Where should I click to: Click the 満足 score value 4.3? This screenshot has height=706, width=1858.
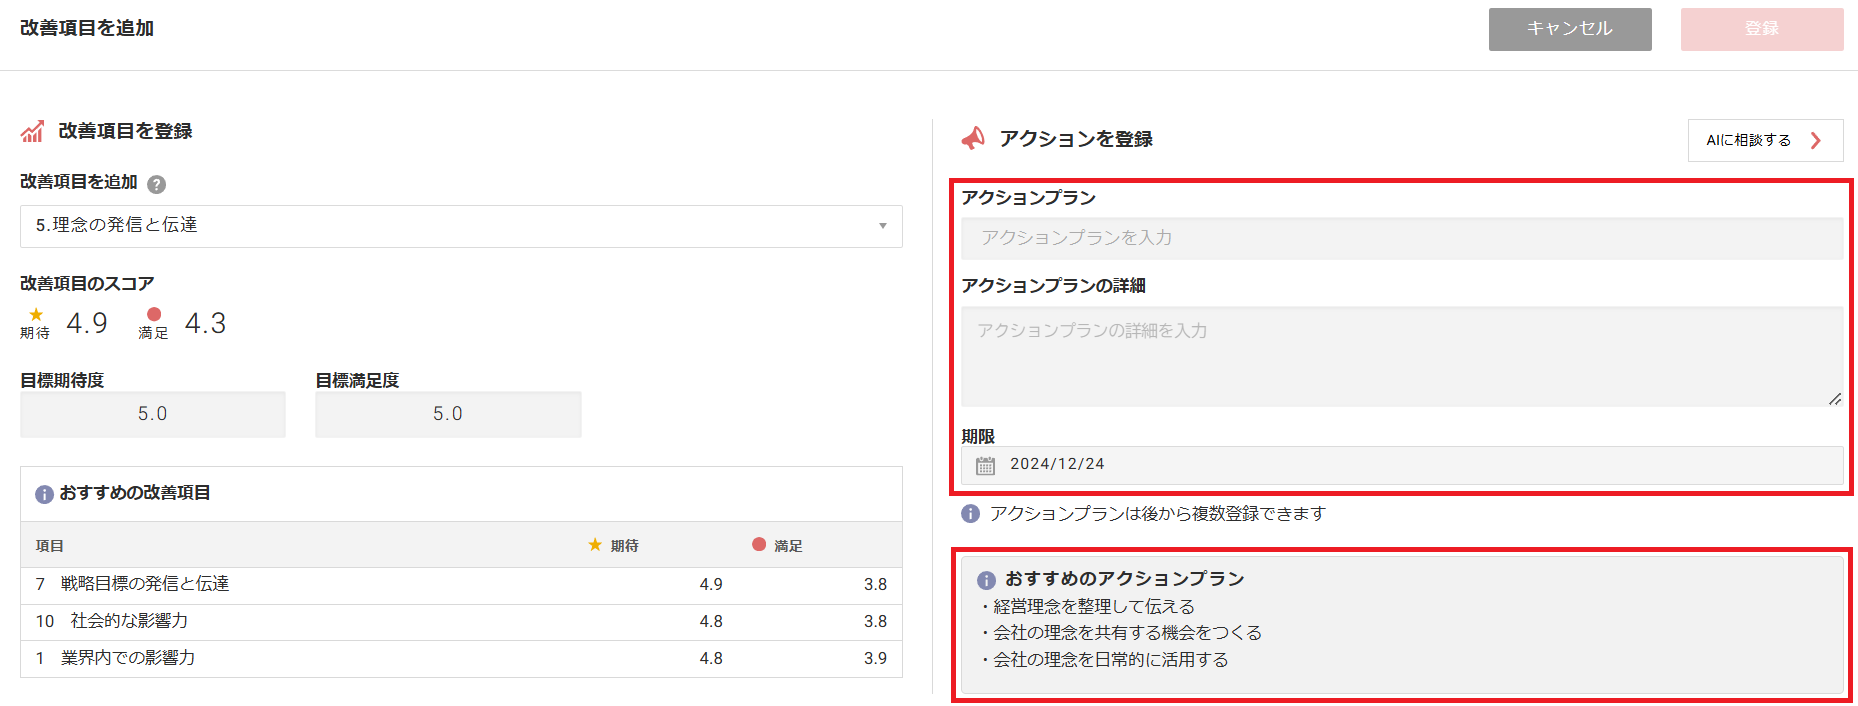click(x=206, y=323)
